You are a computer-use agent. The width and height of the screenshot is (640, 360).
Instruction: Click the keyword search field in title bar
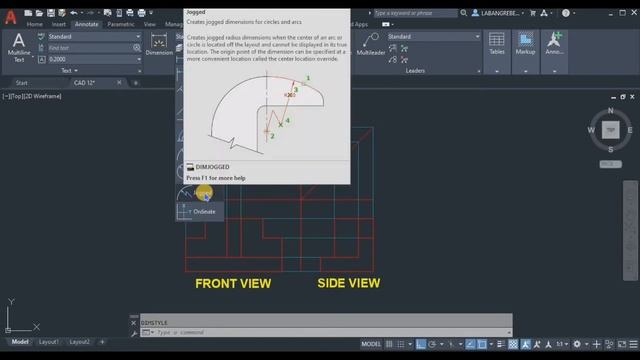pos(416,13)
